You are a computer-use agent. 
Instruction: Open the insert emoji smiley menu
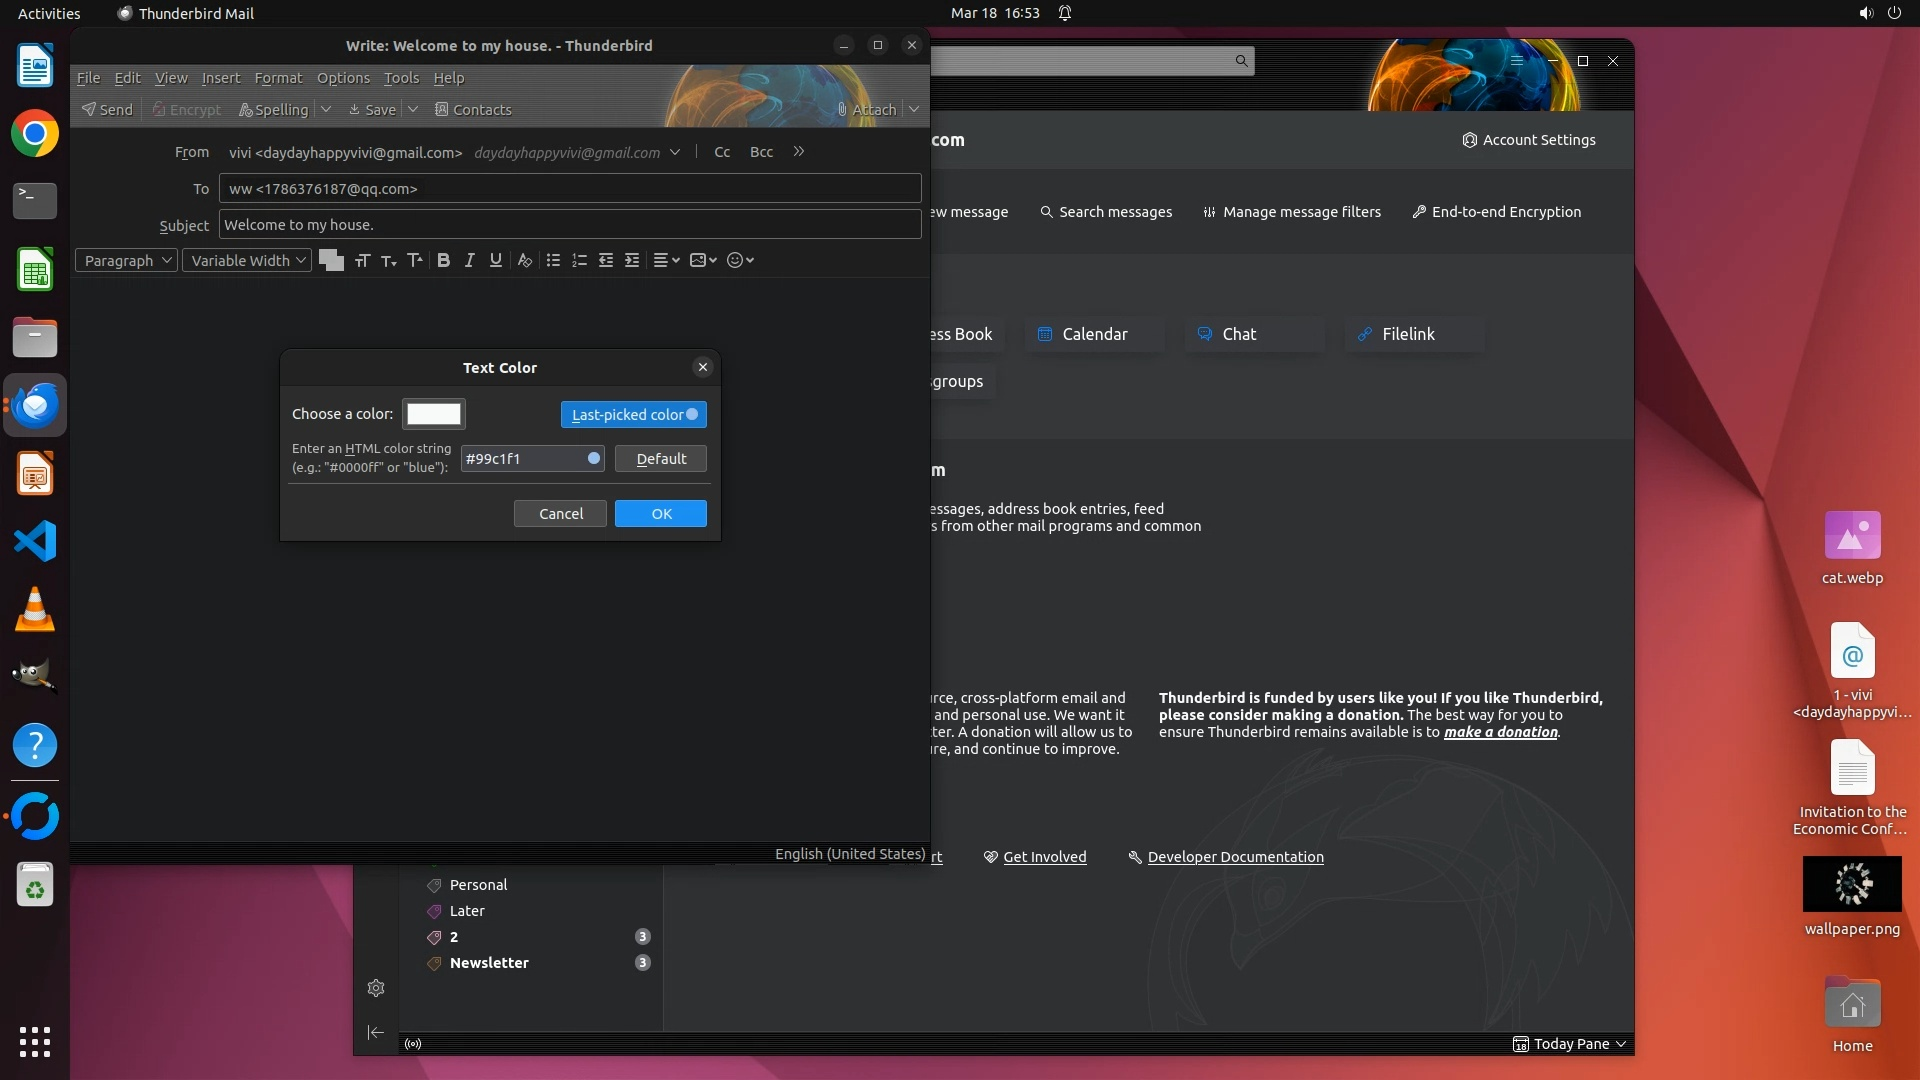[x=740, y=260]
